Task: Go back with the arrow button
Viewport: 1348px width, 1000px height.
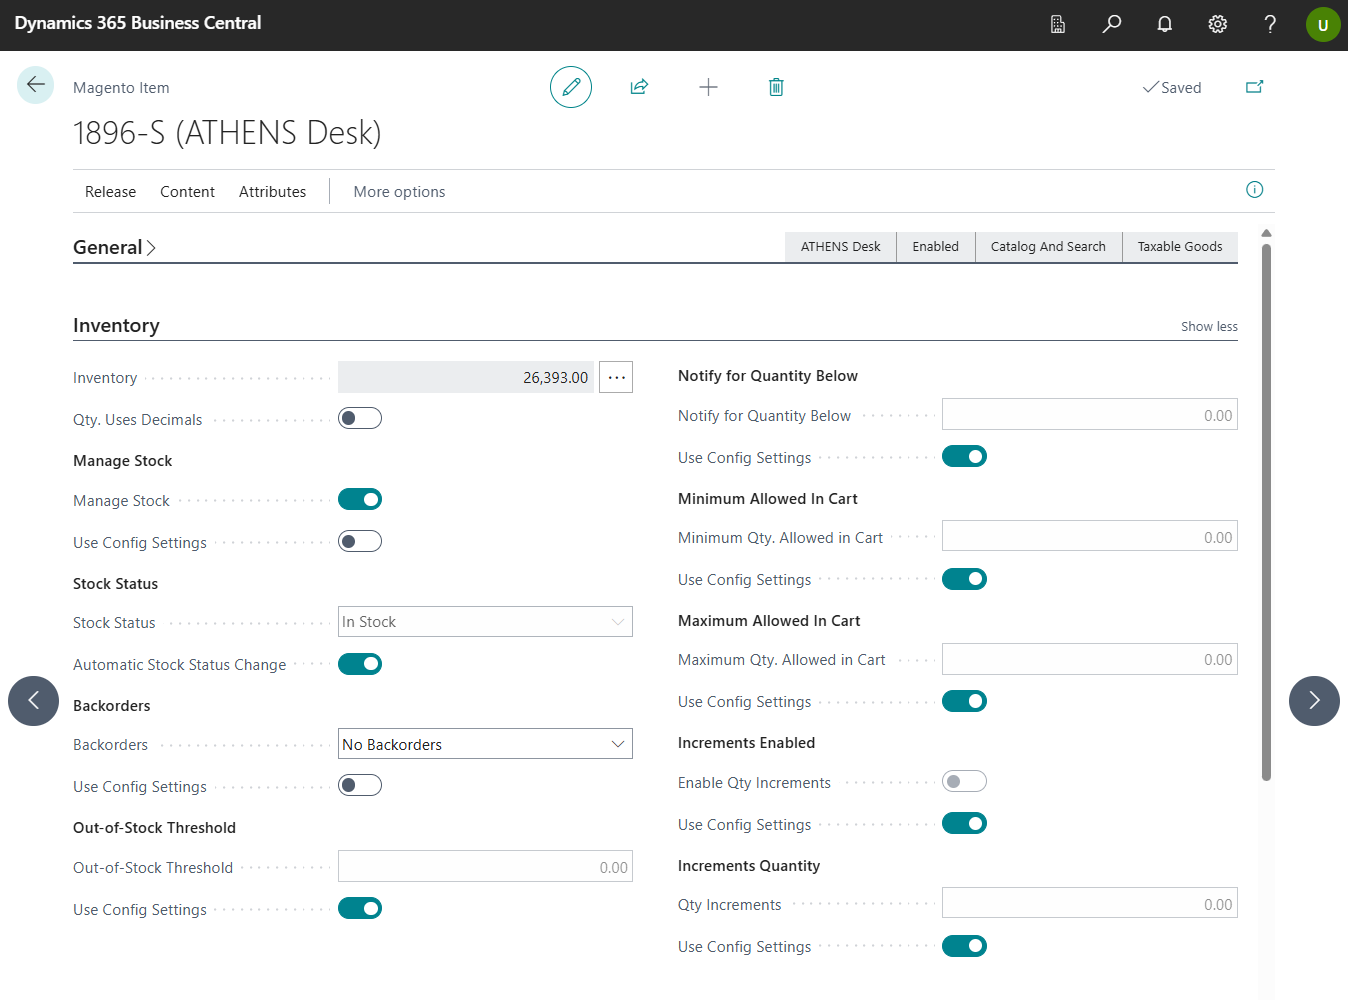Action: [35, 85]
